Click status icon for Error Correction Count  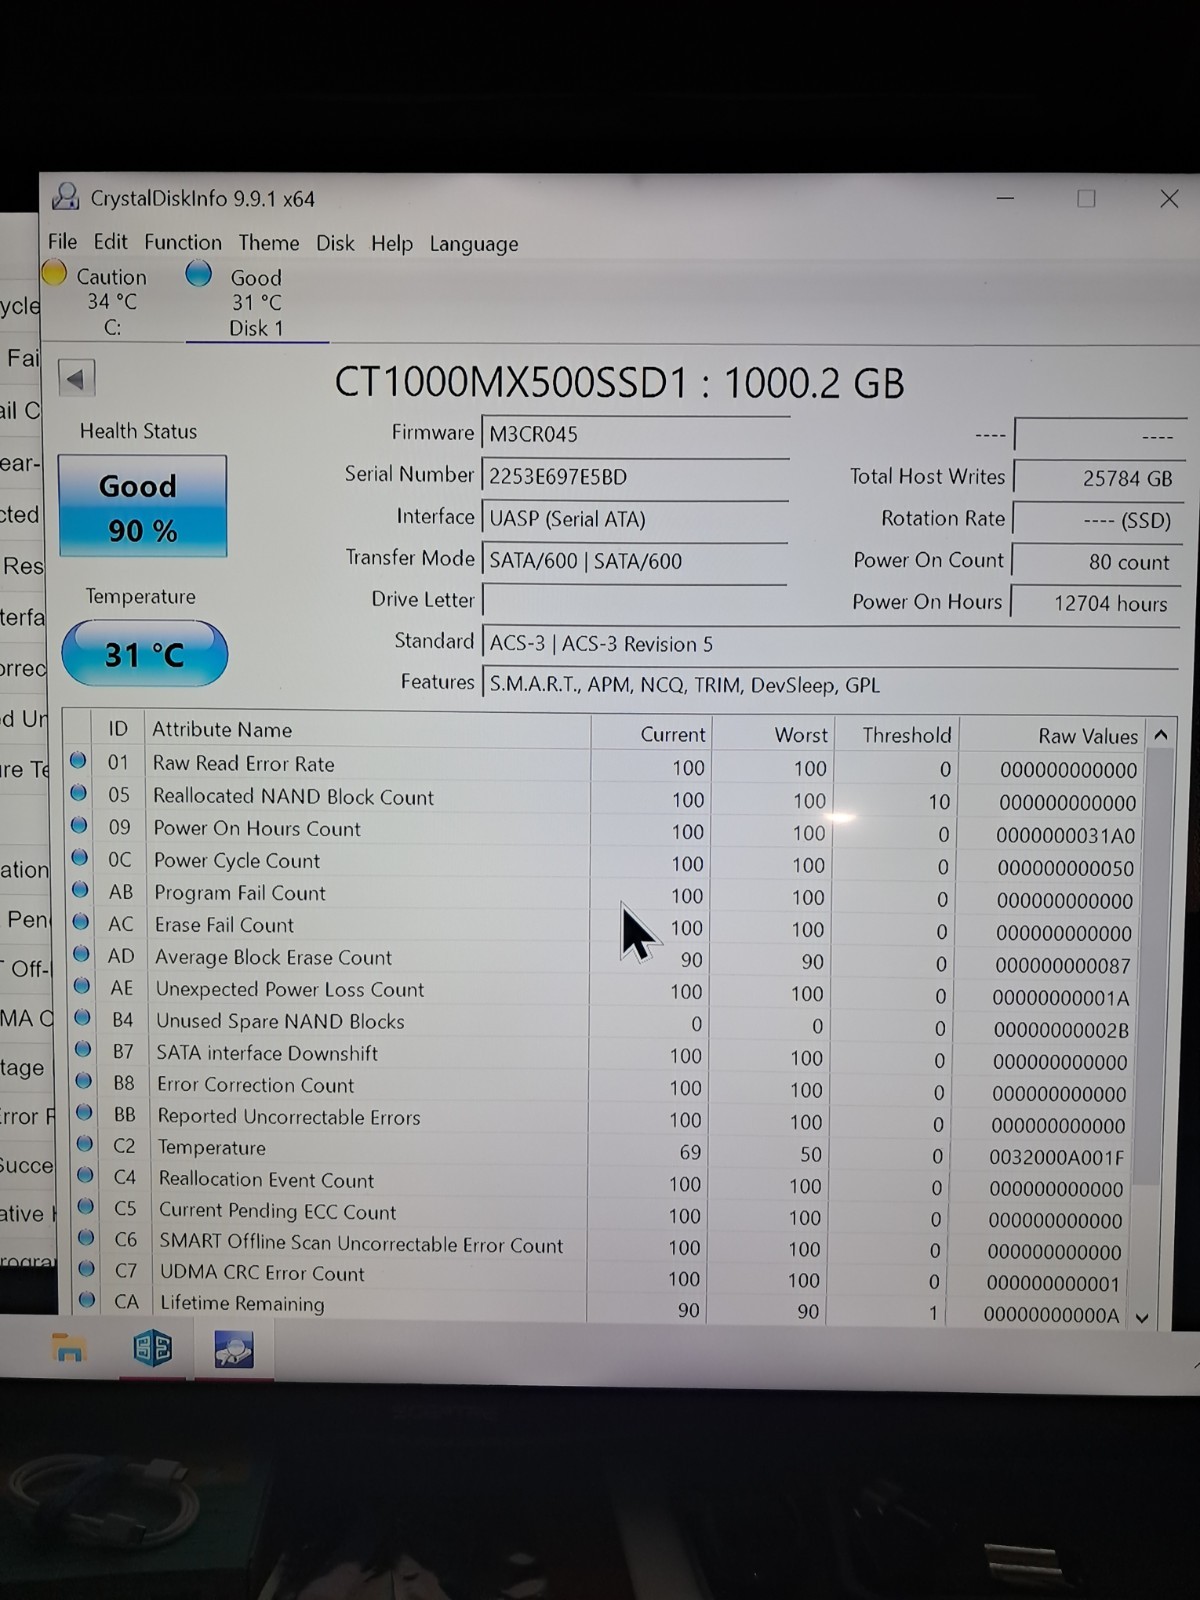coord(84,1081)
